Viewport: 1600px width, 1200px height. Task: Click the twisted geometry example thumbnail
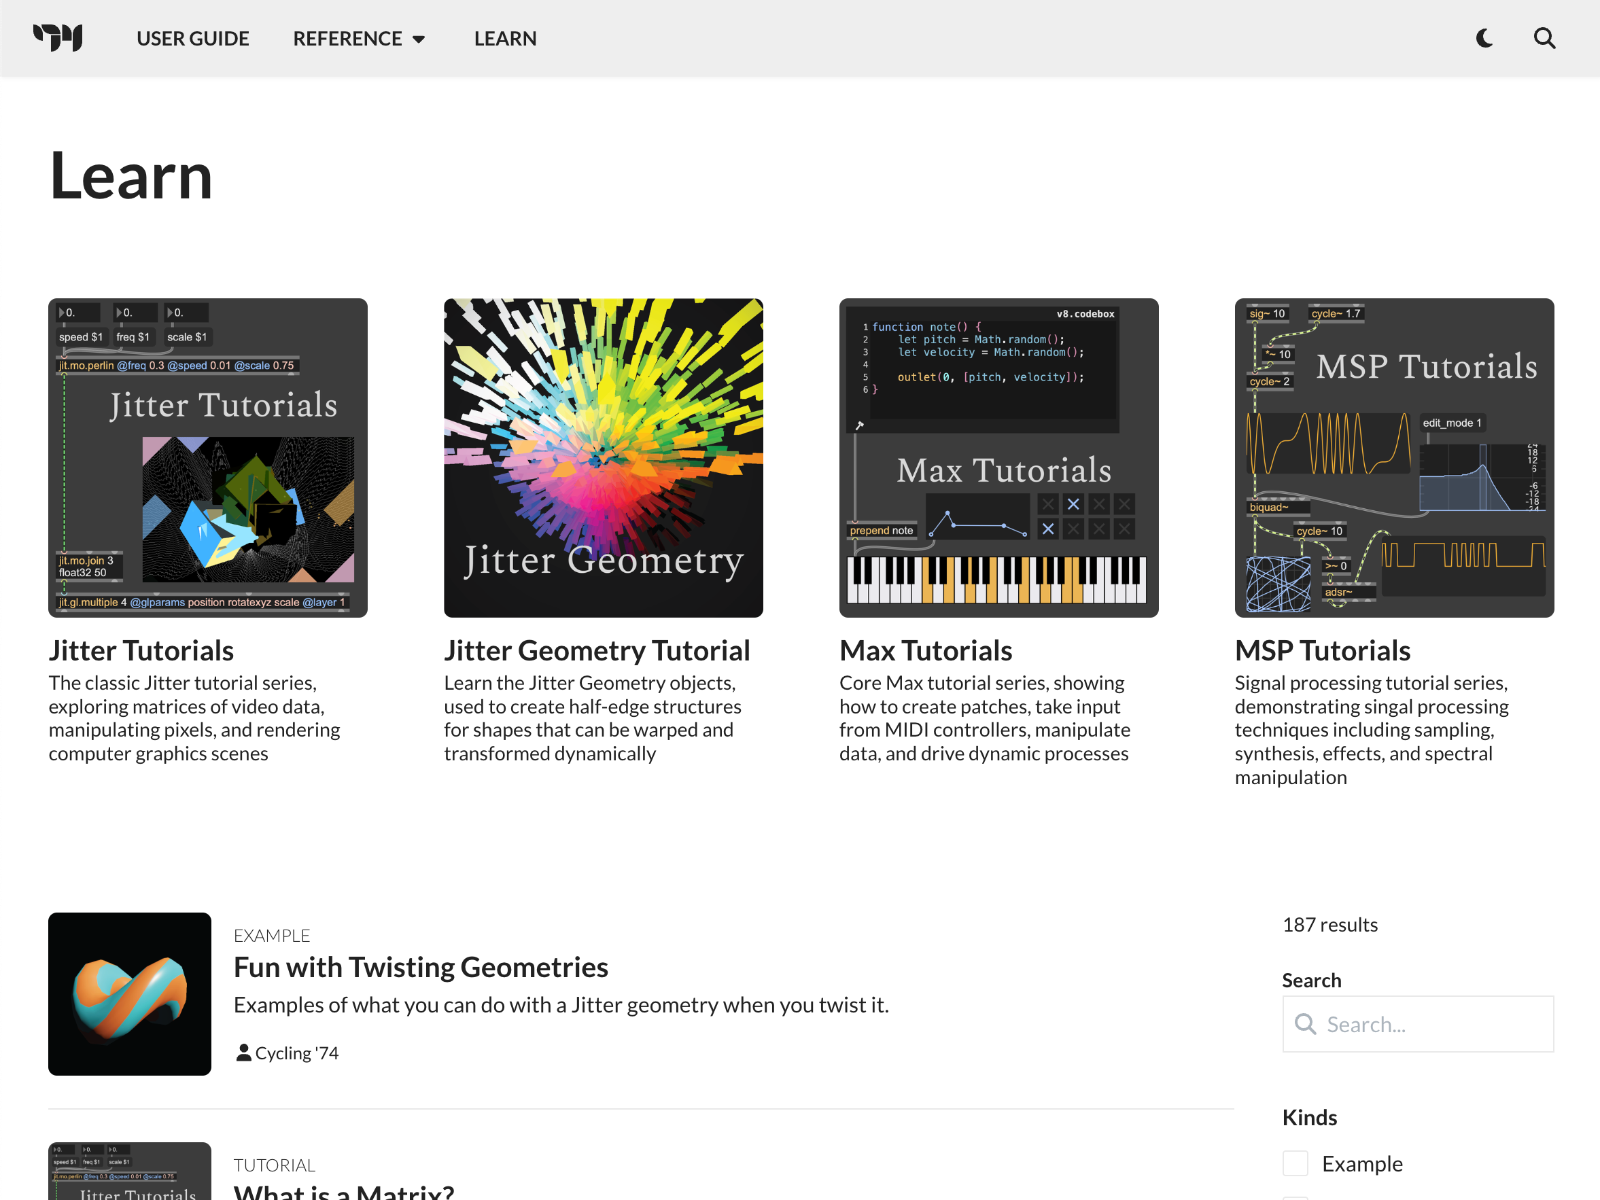coord(130,994)
